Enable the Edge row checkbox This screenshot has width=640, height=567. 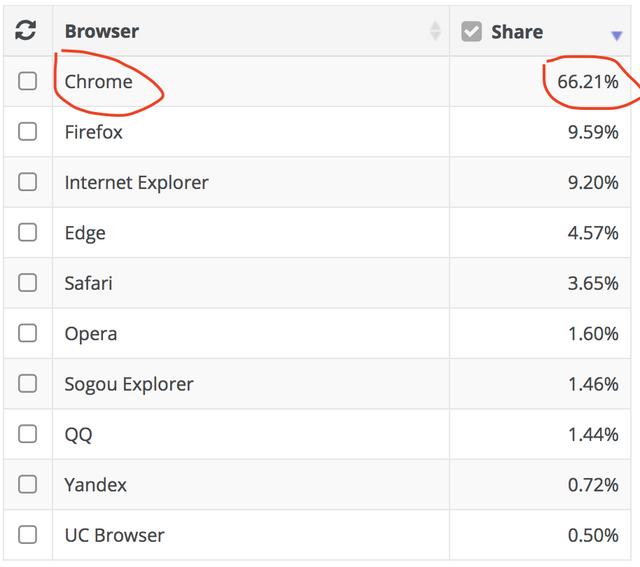28,233
